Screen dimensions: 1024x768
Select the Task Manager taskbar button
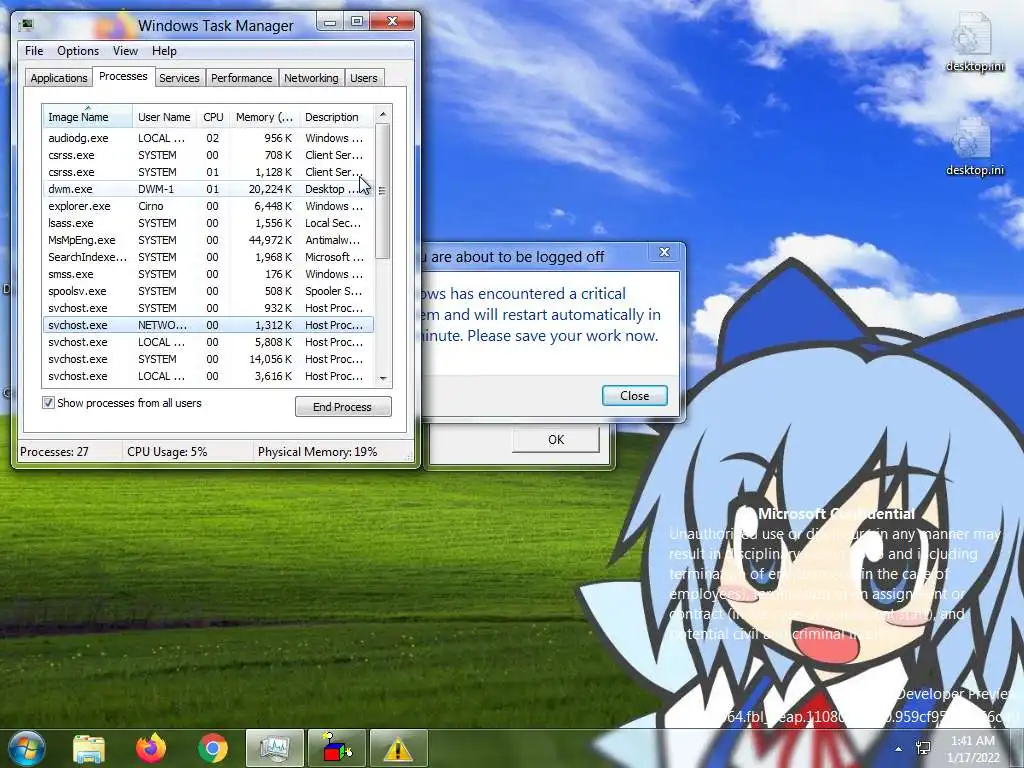[275, 748]
